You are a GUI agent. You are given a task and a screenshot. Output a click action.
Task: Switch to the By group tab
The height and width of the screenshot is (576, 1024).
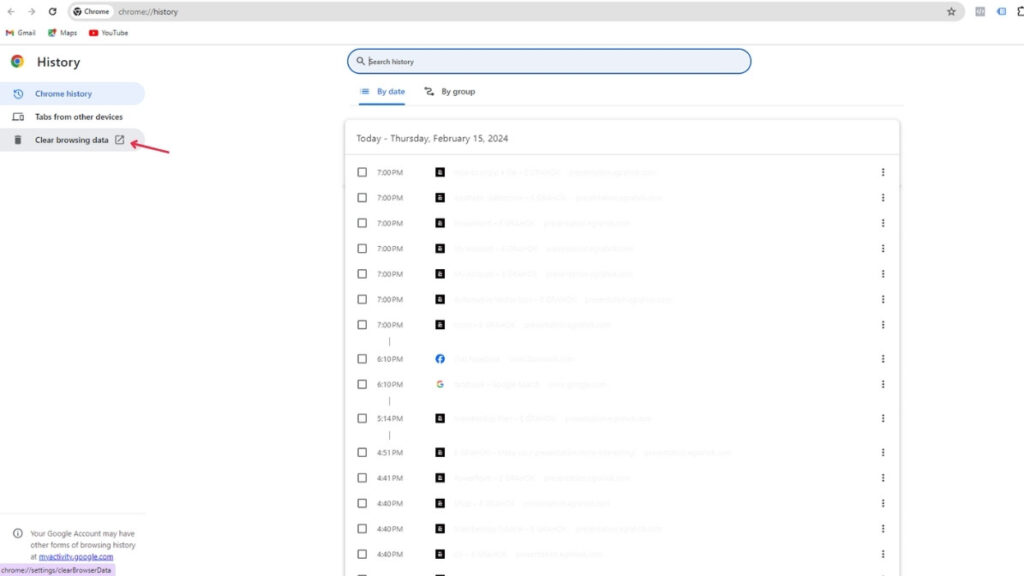(449, 92)
